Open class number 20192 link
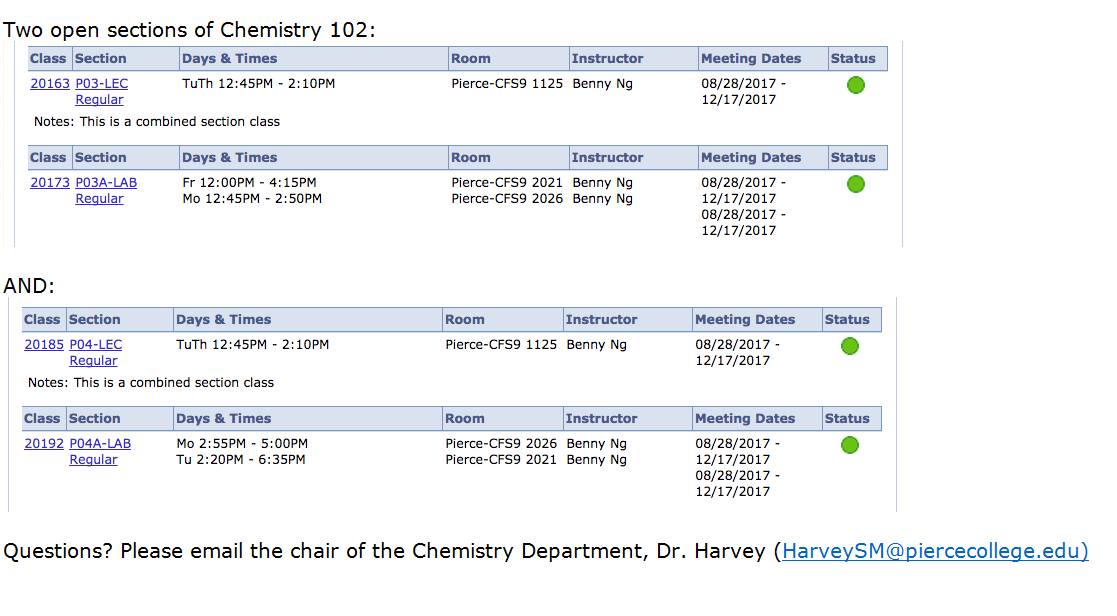 44,444
